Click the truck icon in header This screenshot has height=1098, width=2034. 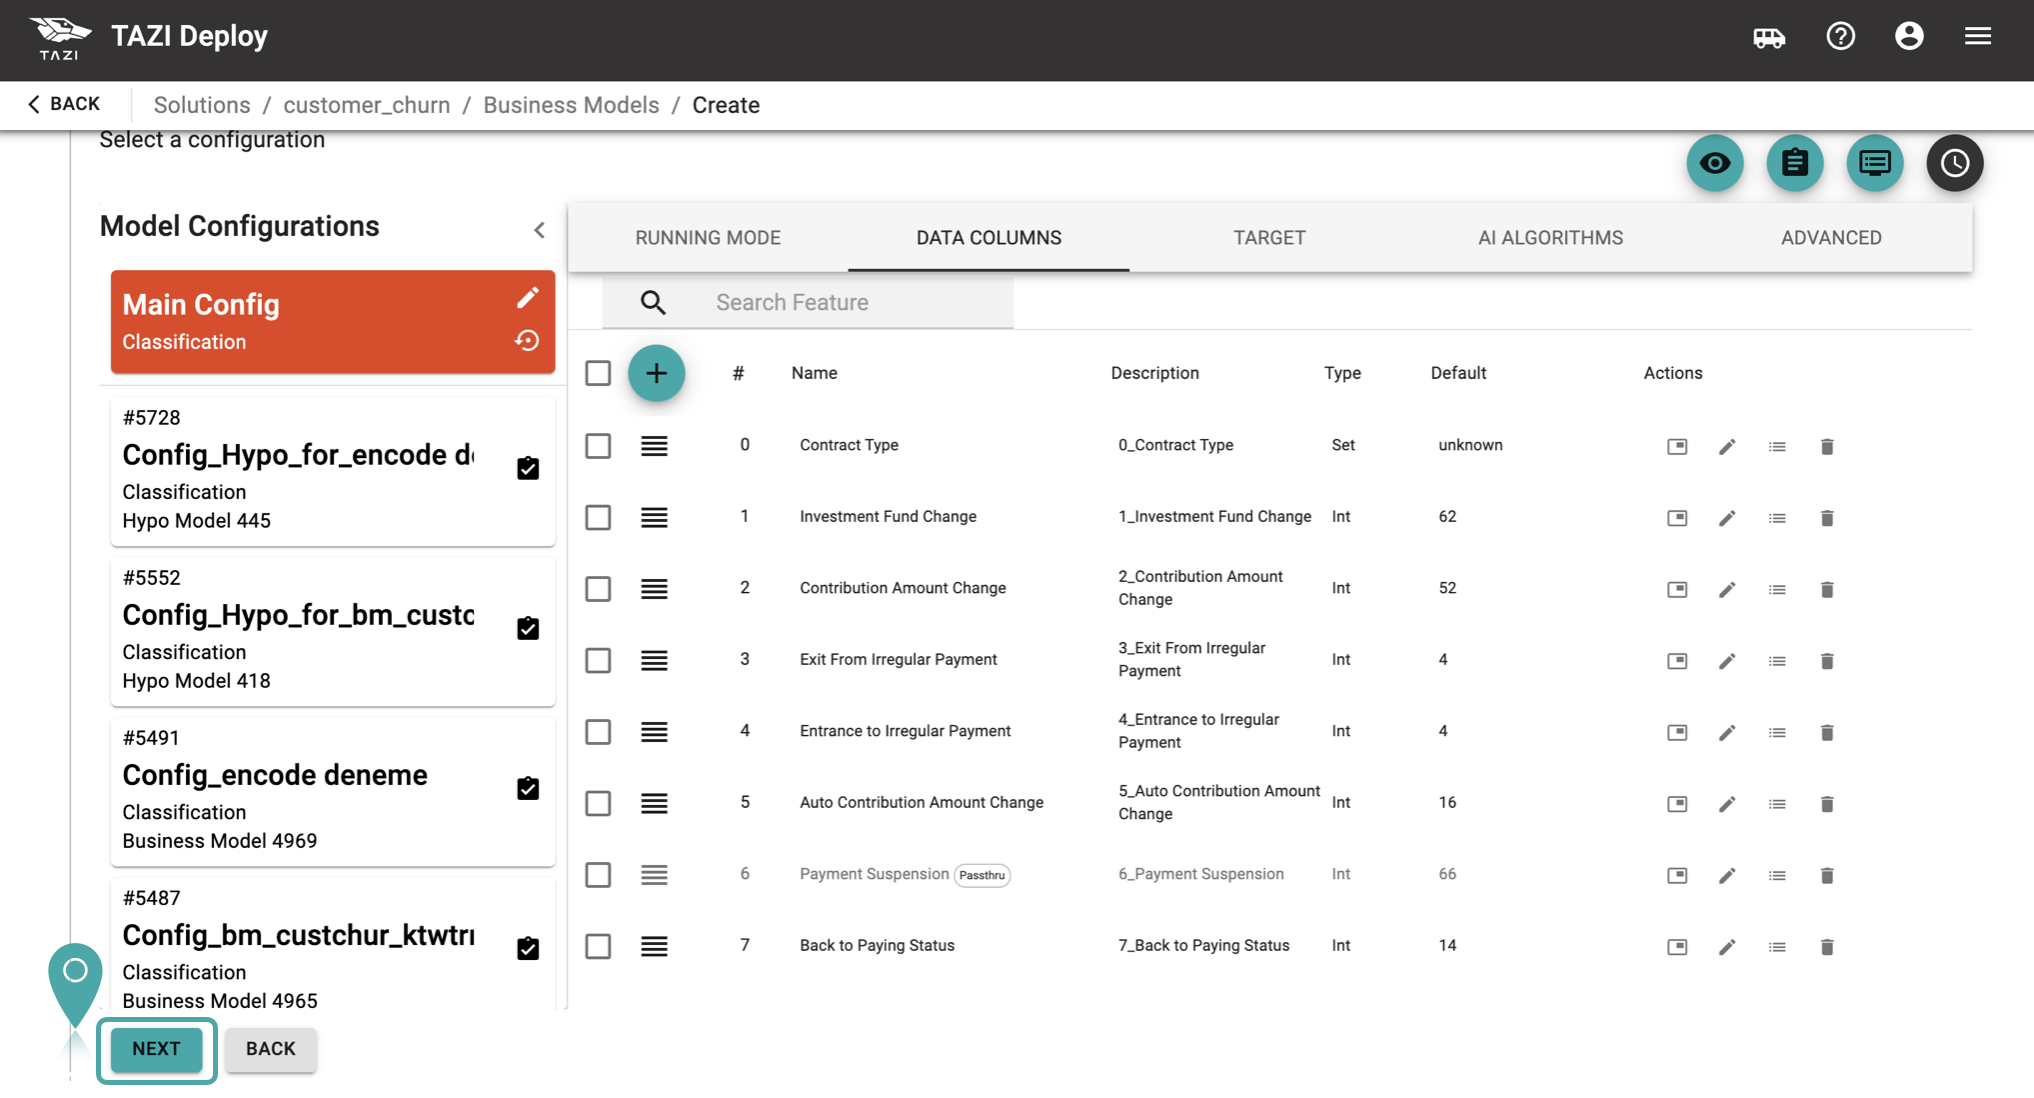click(1769, 37)
